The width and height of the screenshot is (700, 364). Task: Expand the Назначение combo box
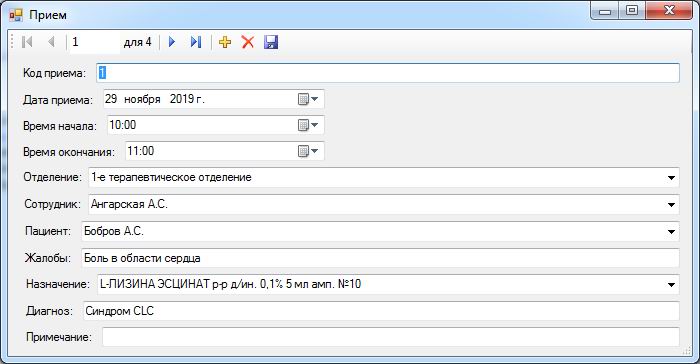tap(671, 285)
